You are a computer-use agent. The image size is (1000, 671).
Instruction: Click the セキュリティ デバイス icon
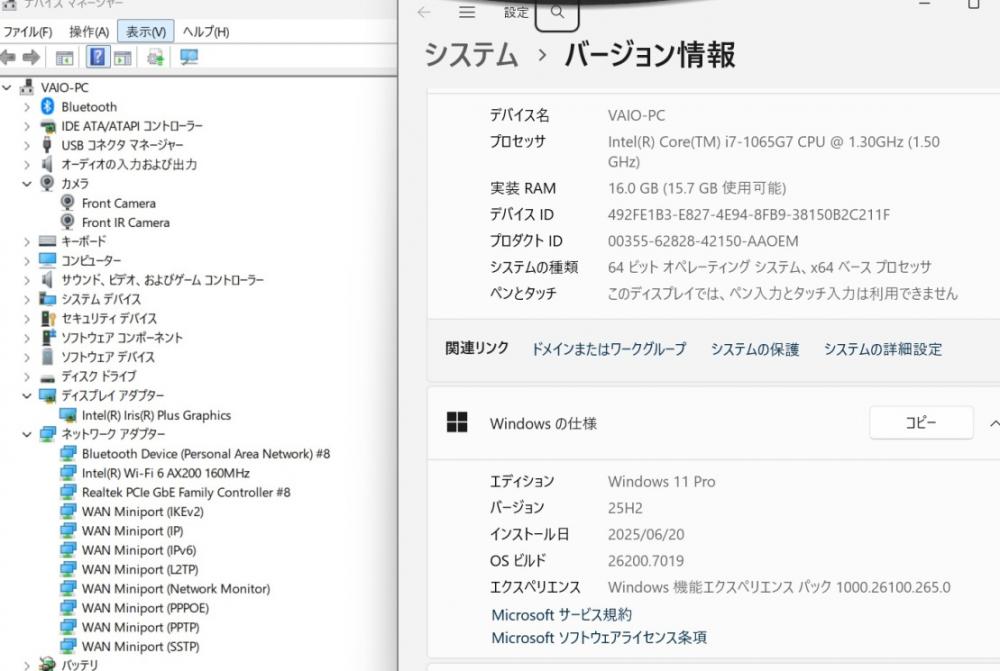[48, 318]
